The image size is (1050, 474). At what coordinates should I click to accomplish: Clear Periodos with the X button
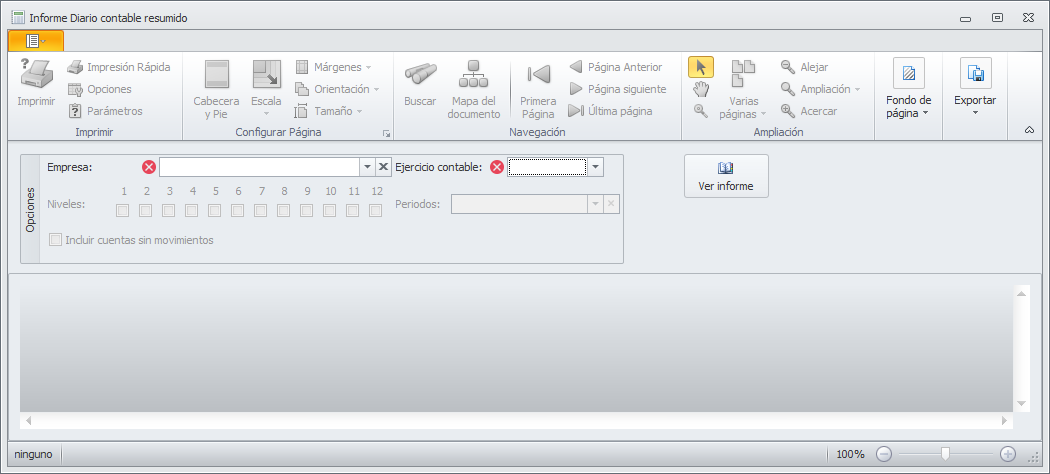point(611,204)
